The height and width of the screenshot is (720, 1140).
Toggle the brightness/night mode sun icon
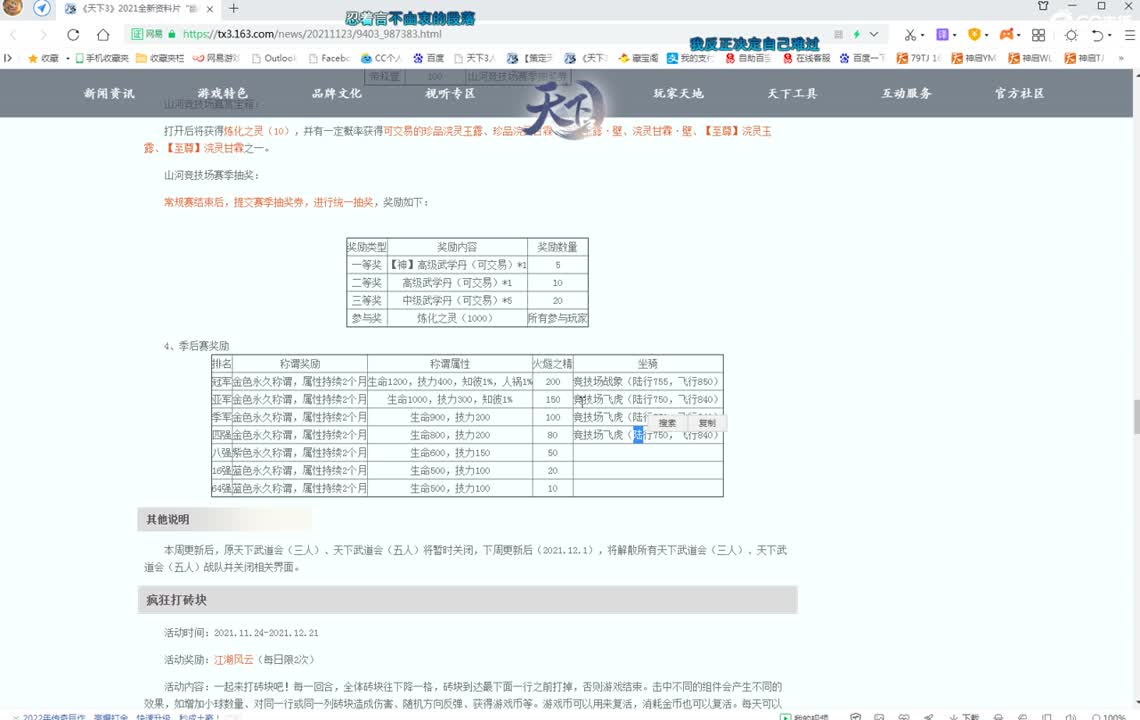coord(1071,35)
